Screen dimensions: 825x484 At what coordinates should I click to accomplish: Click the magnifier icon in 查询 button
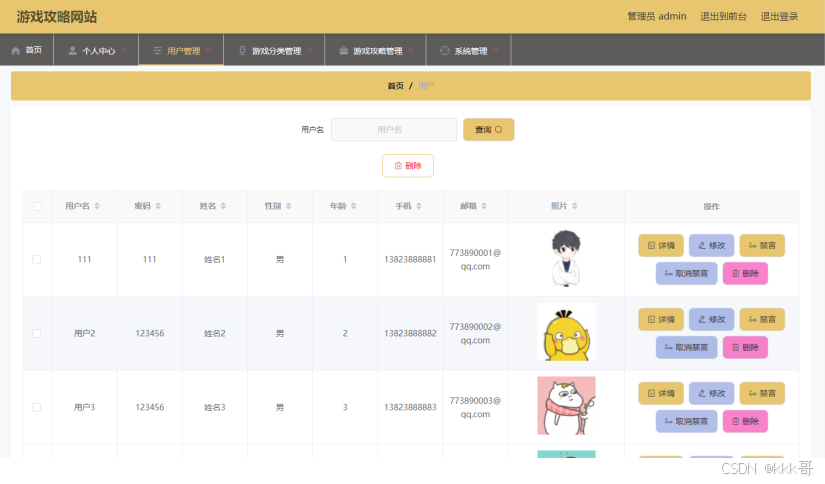(x=498, y=129)
